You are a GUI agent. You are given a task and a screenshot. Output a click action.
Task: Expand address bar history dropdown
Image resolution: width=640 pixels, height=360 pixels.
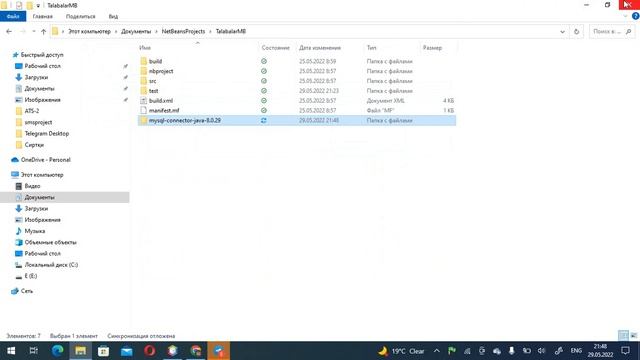(x=562, y=31)
